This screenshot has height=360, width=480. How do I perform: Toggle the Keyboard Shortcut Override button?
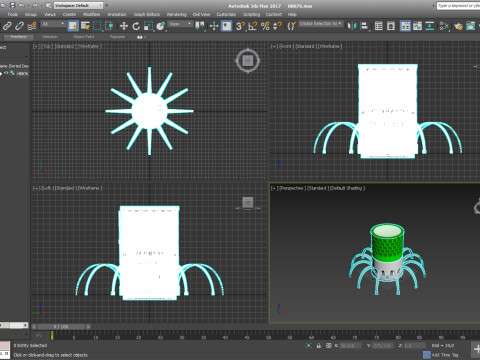click(226, 26)
